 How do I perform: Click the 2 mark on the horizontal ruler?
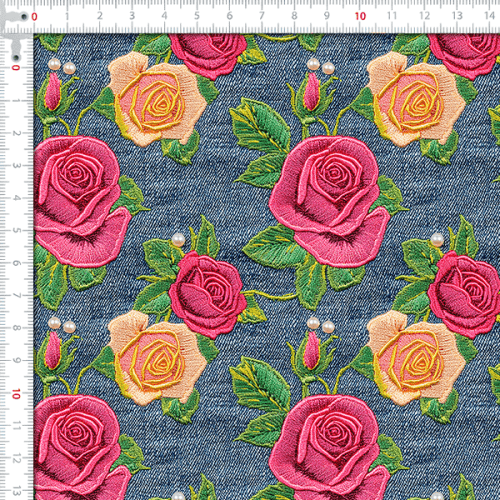pos(100,16)
